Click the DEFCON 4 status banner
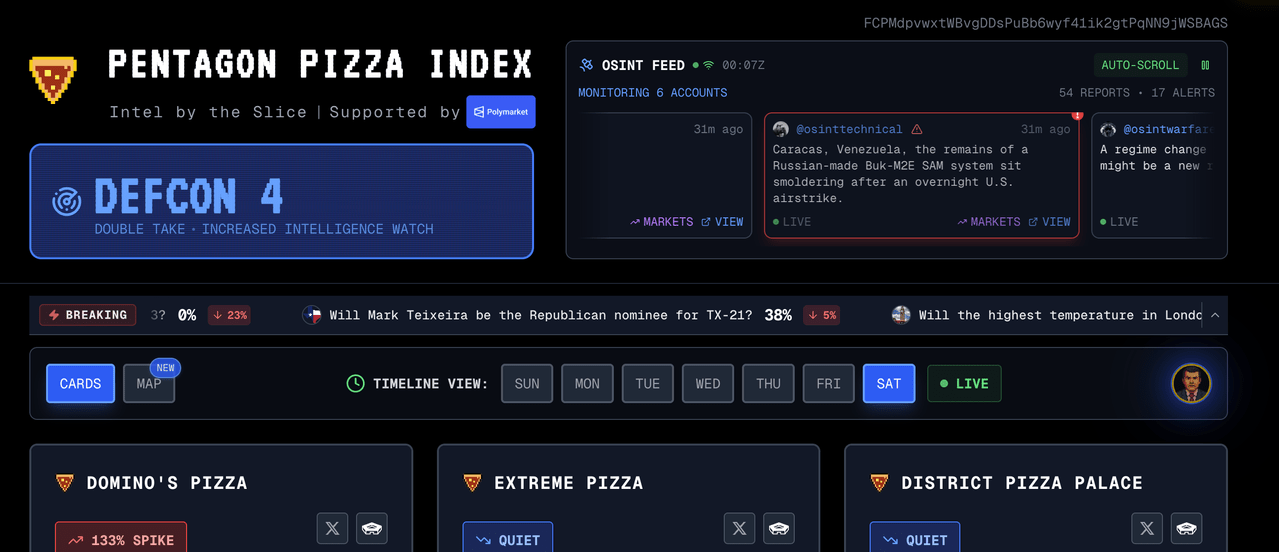The image size is (1279, 552). (x=282, y=201)
